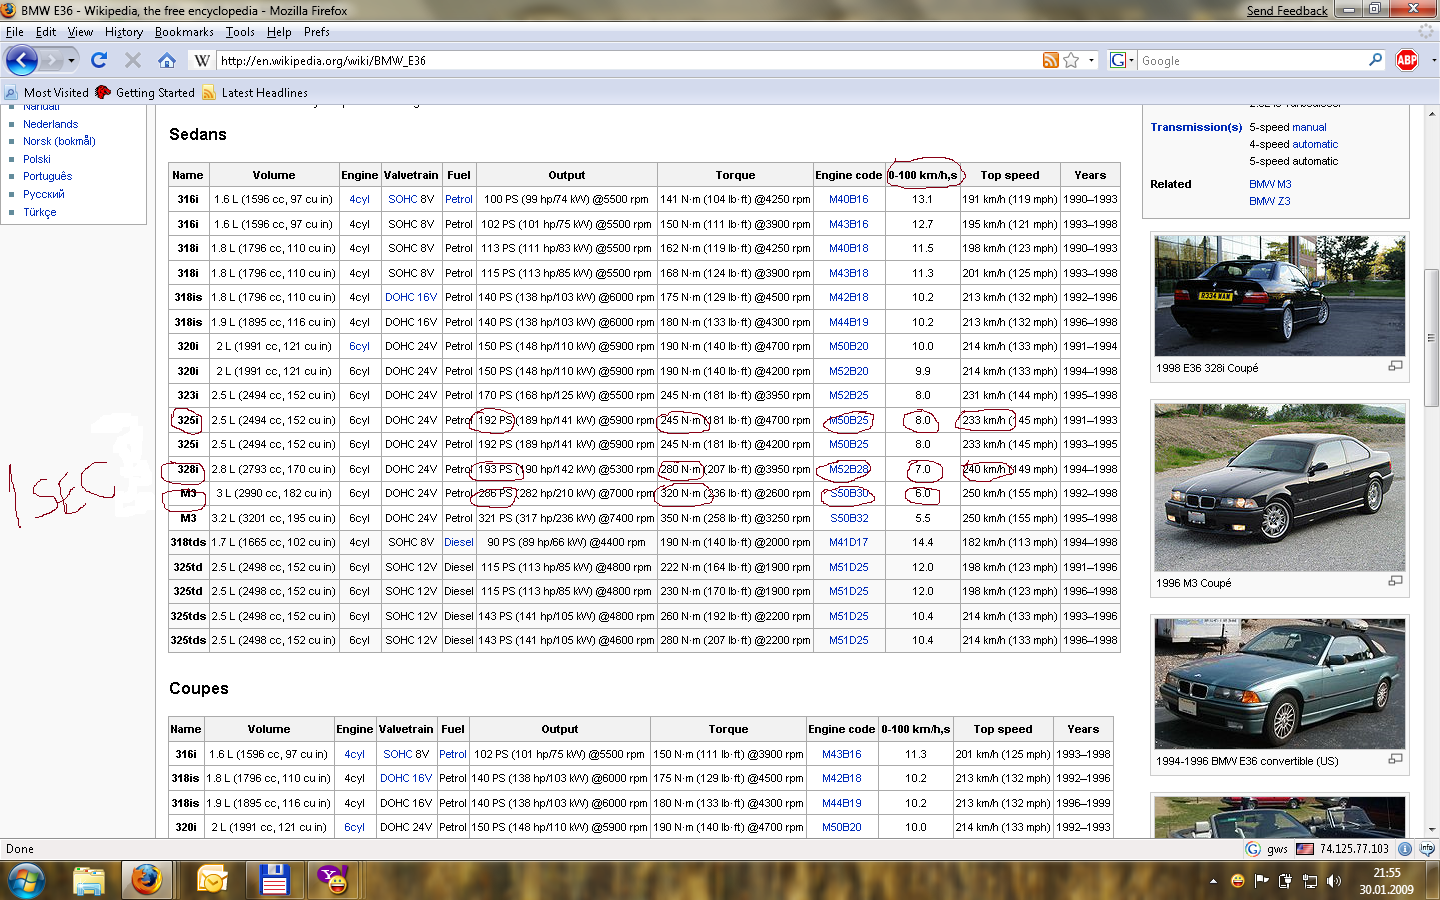Image resolution: width=1440 pixels, height=900 pixels.
Task: Click the IP 74.125.77.103 status entry
Action: point(1353,849)
